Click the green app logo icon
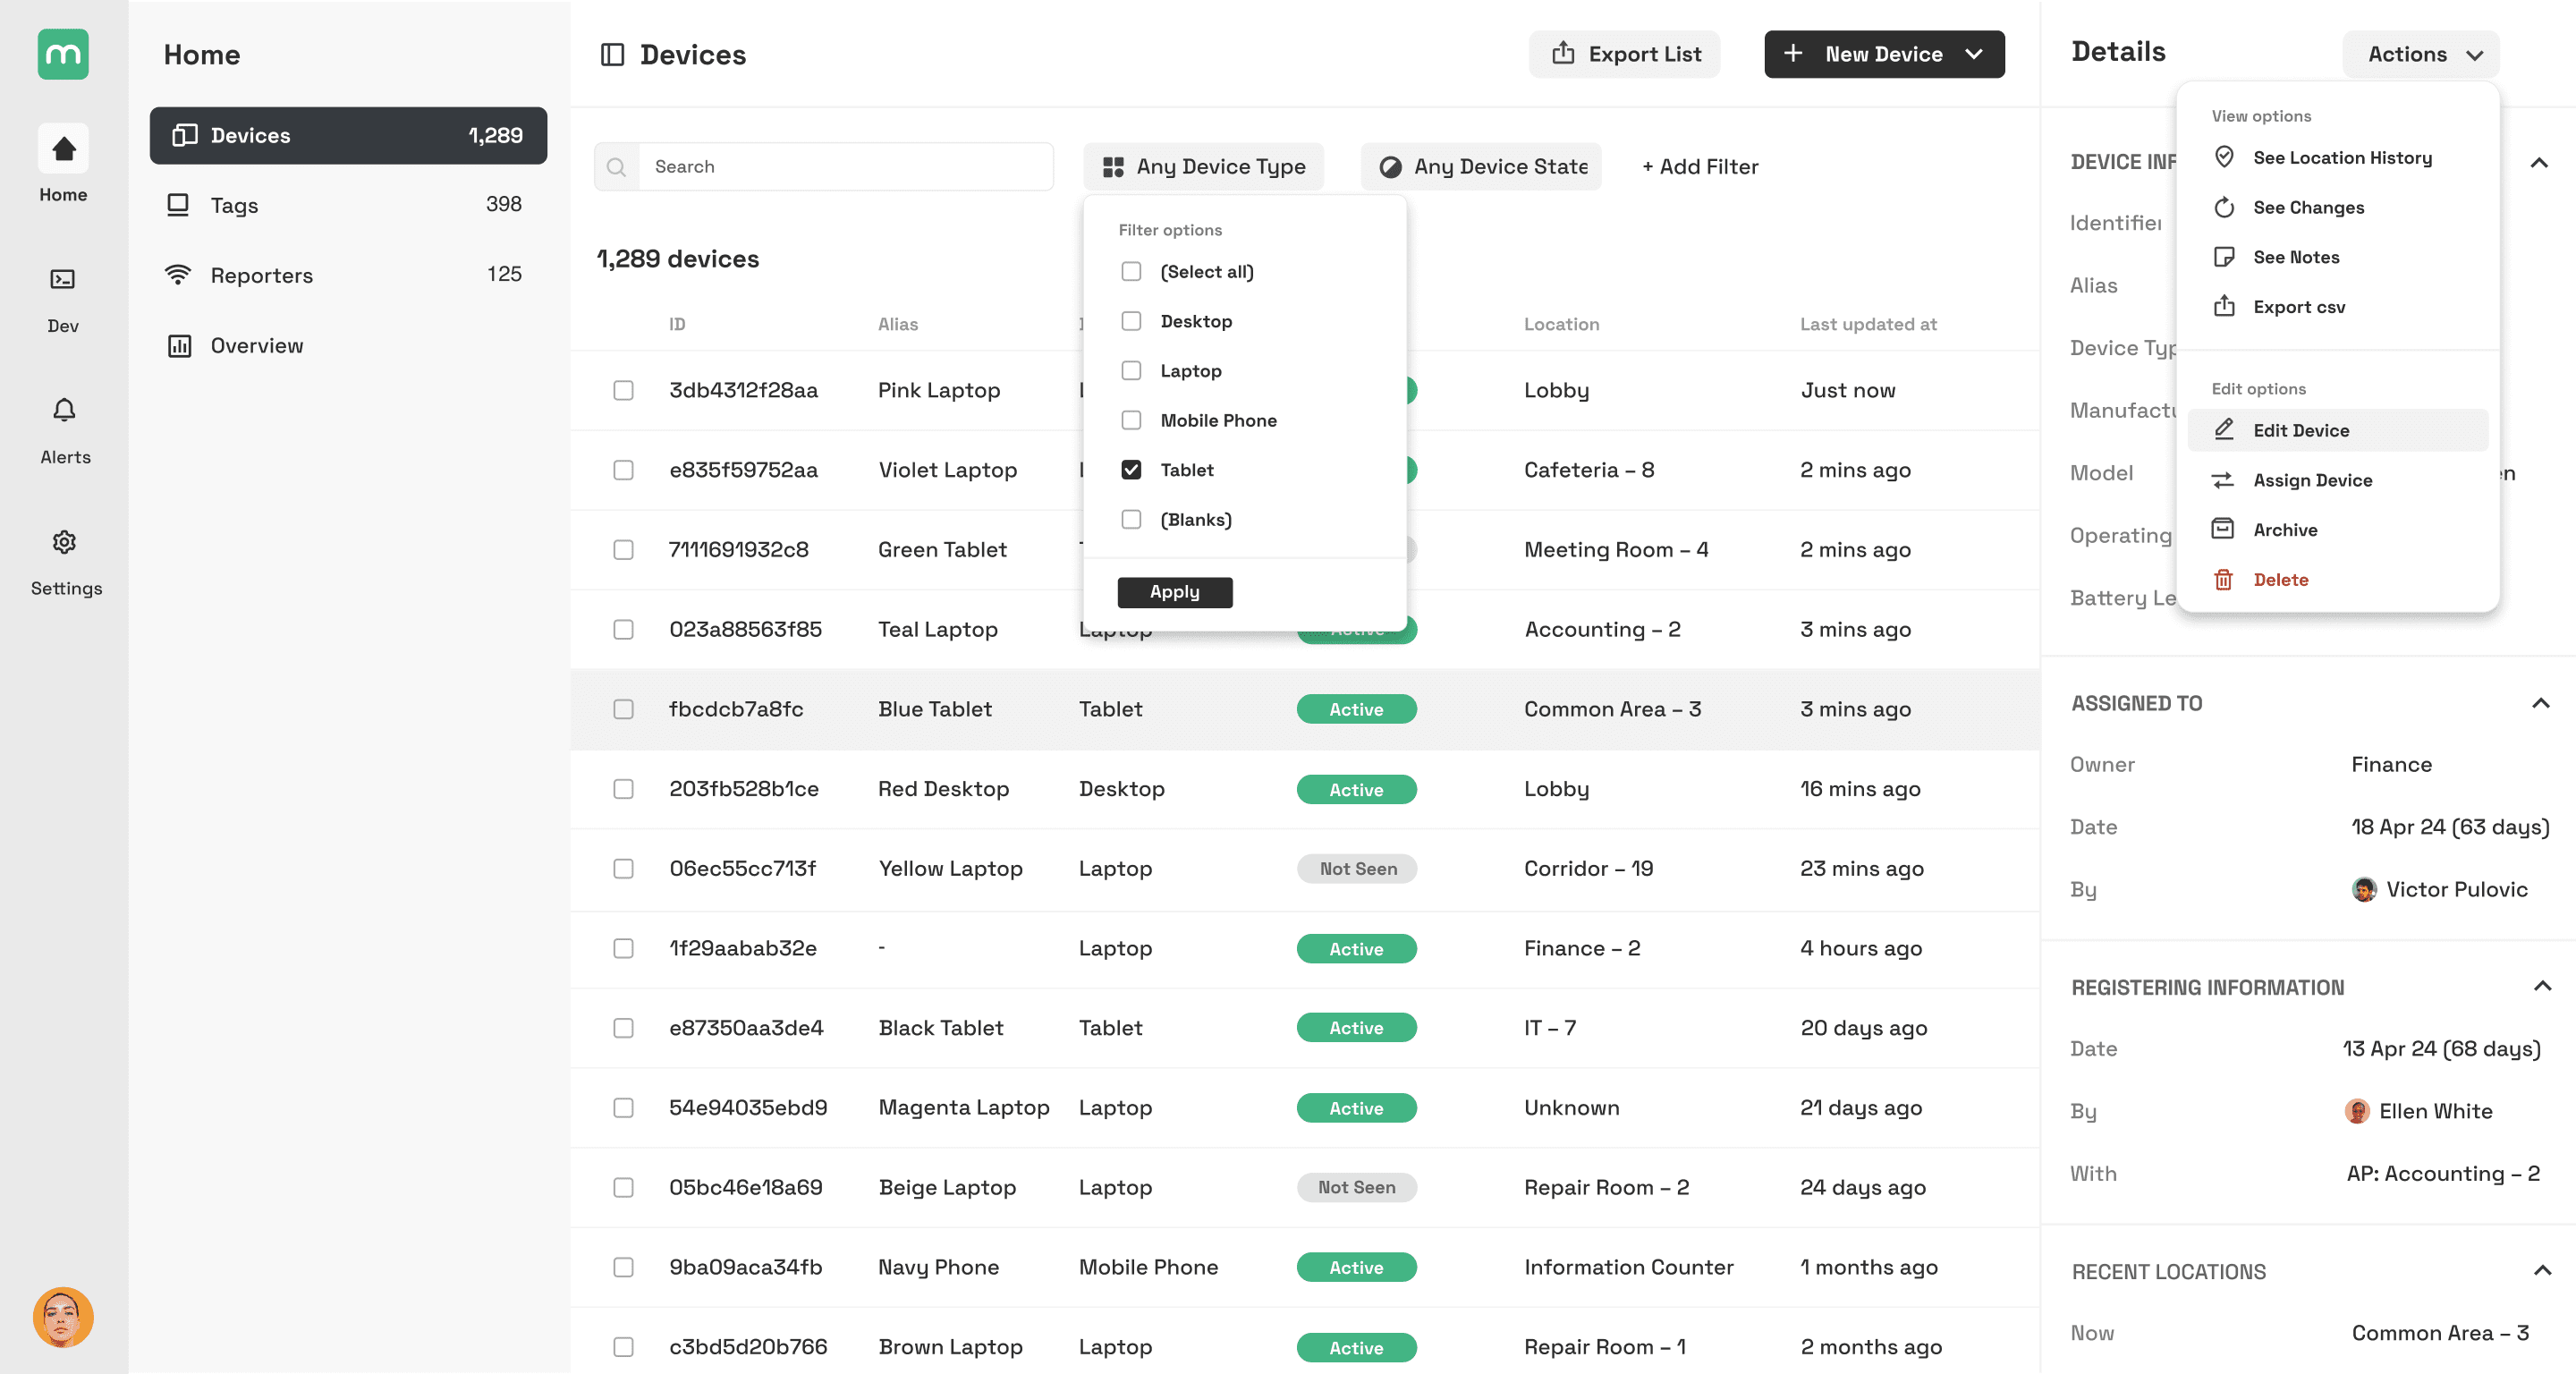Image resolution: width=2576 pixels, height=1374 pixels. [x=63, y=54]
